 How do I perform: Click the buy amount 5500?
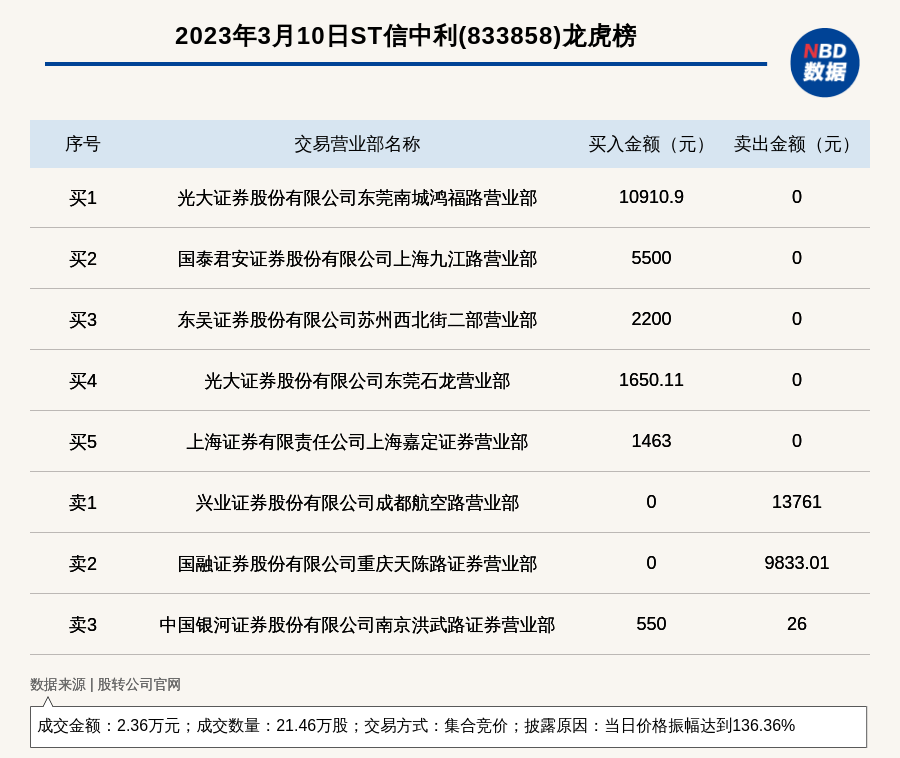coord(651,258)
